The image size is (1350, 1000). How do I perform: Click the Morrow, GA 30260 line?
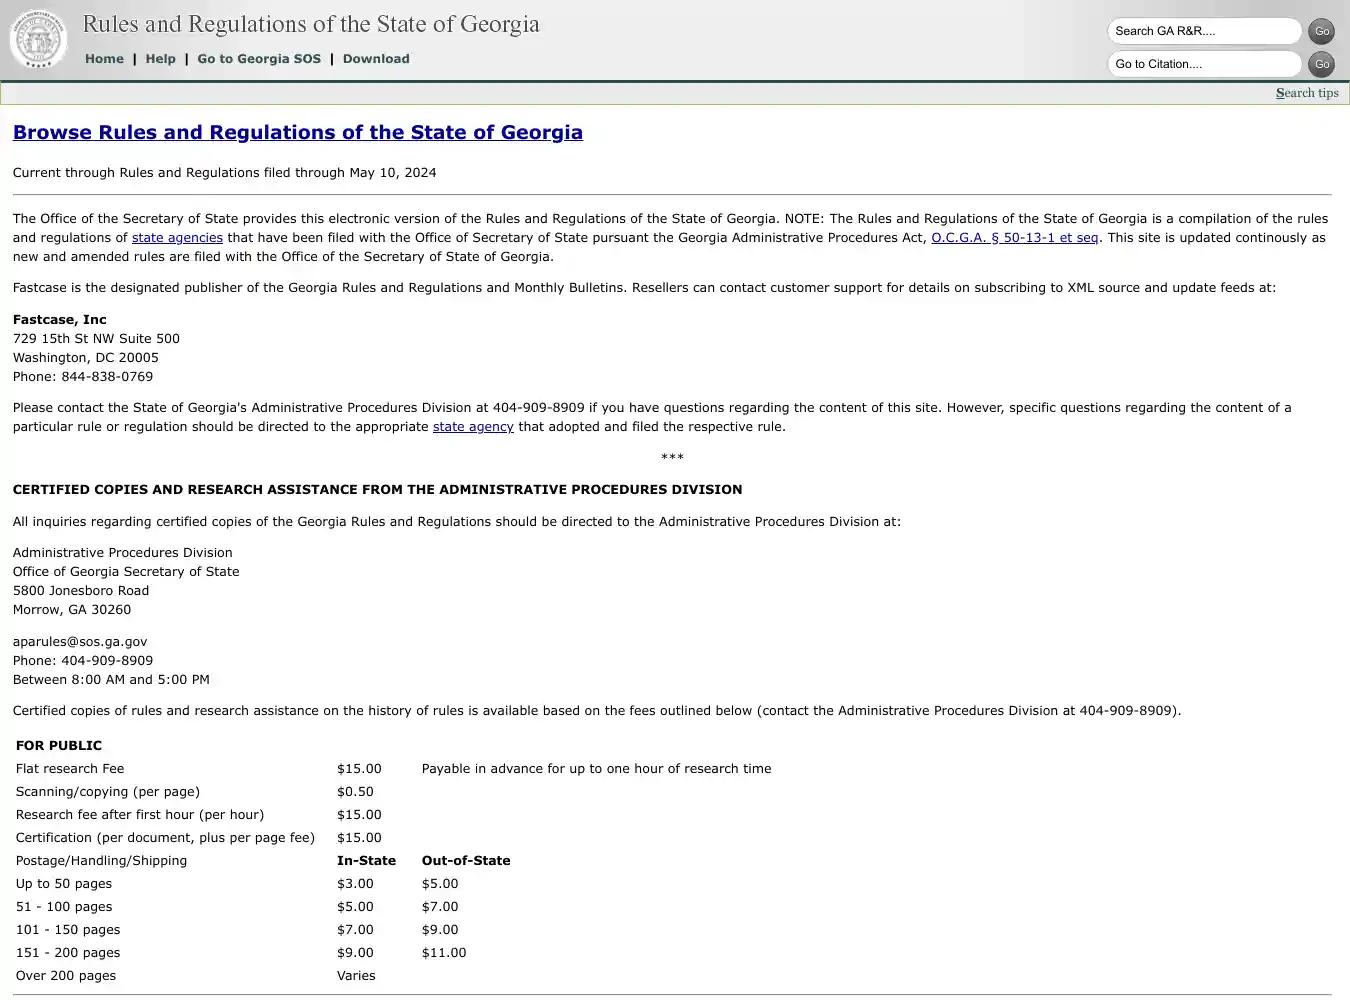(x=72, y=610)
